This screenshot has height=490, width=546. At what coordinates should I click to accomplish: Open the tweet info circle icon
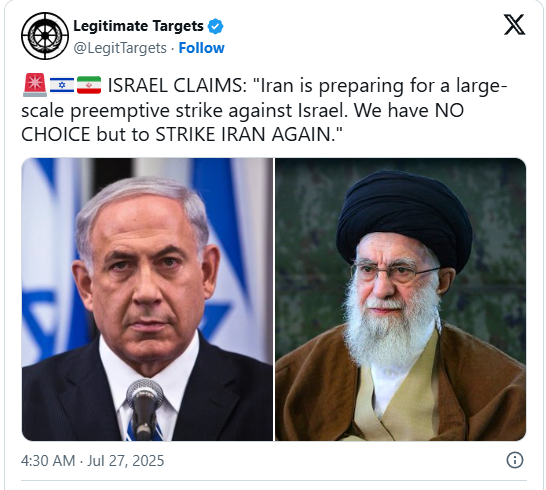pos(515,460)
